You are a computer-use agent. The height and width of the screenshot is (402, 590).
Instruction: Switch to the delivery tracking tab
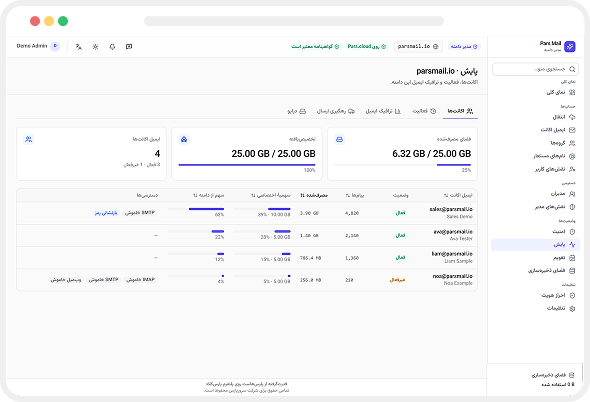[x=336, y=111]
